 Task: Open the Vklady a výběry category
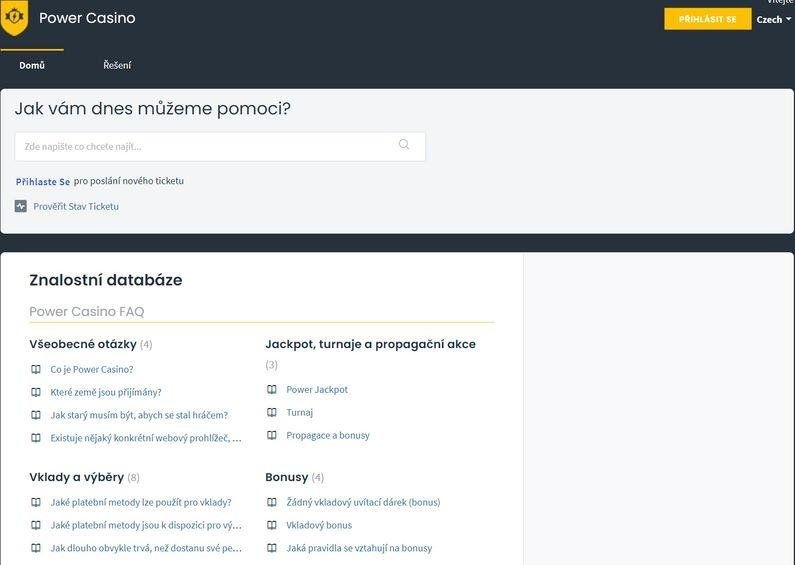77,477
